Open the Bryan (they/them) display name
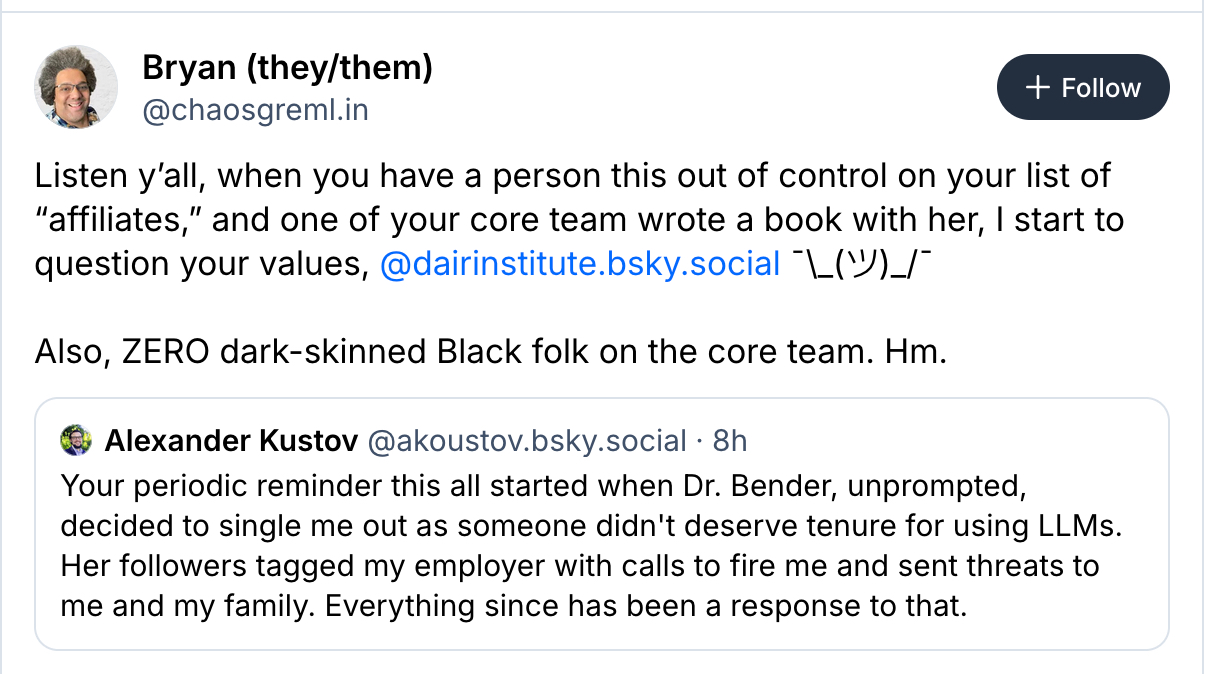The height and width of the screenshot is (674, 1212). pyautogui.click(x=287, y=68)
